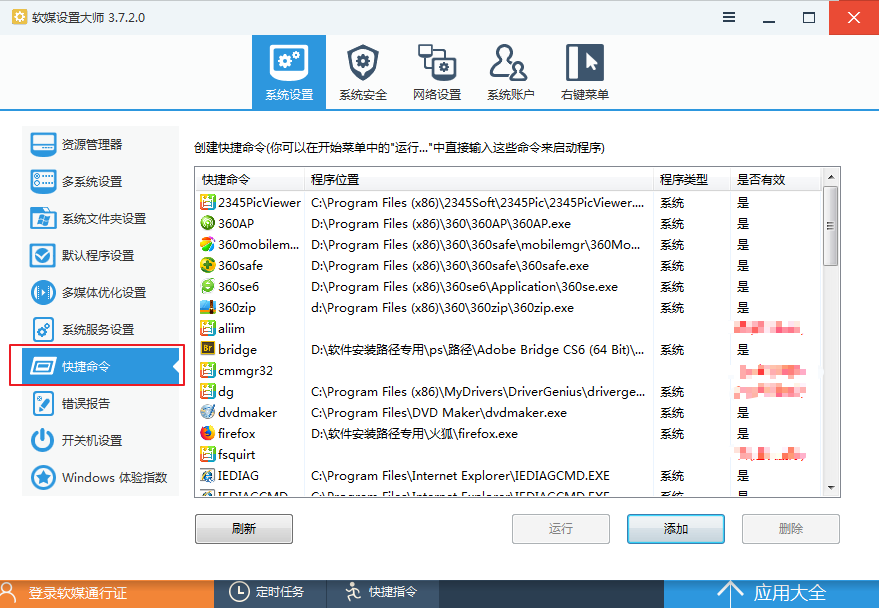Click the 添加 button
The image size is (879, 608).
pyautogui.click(x=676, y=528)
